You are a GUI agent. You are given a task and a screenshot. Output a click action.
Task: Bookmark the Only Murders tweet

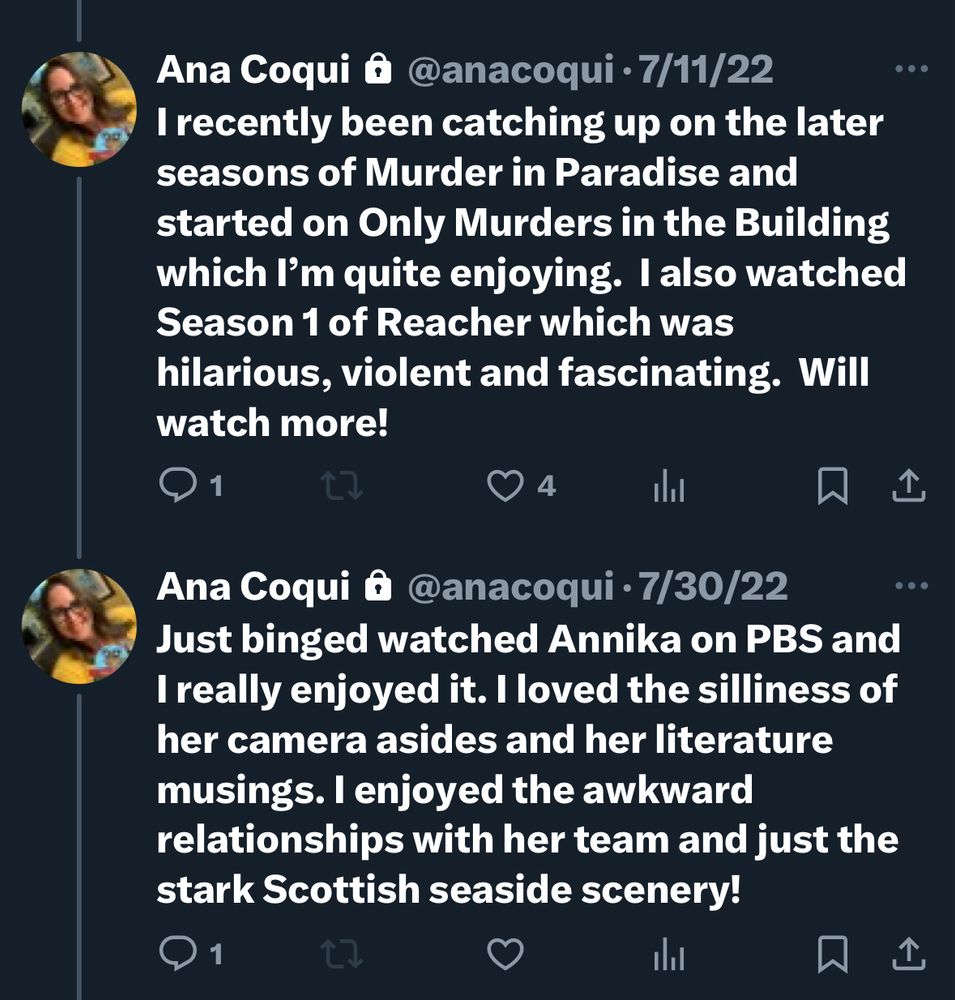point(832,486)
